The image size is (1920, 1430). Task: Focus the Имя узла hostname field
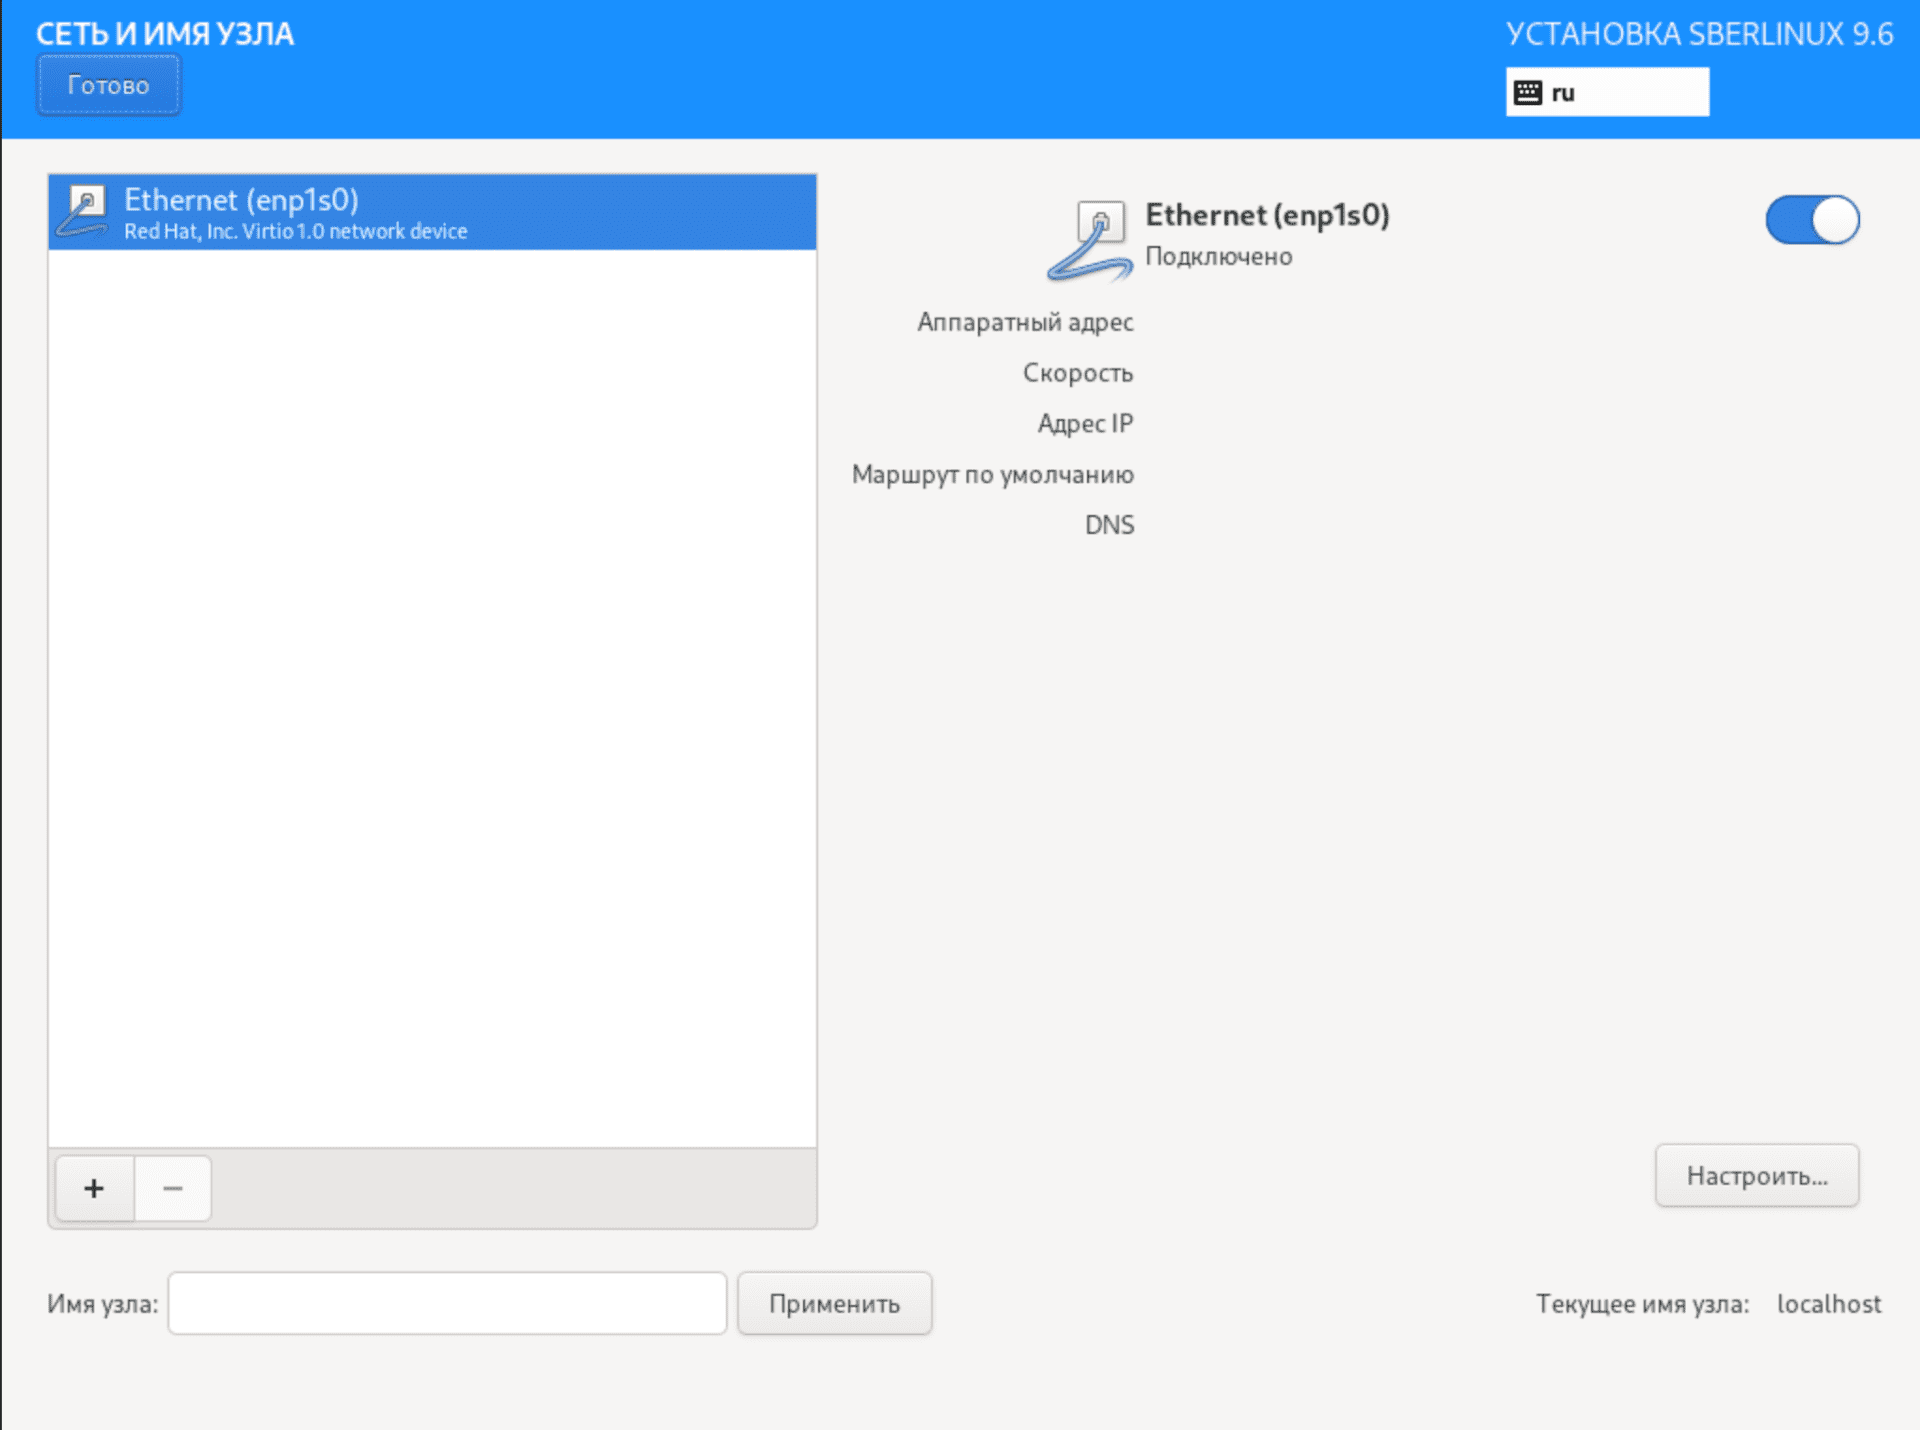coord(447,1303)
